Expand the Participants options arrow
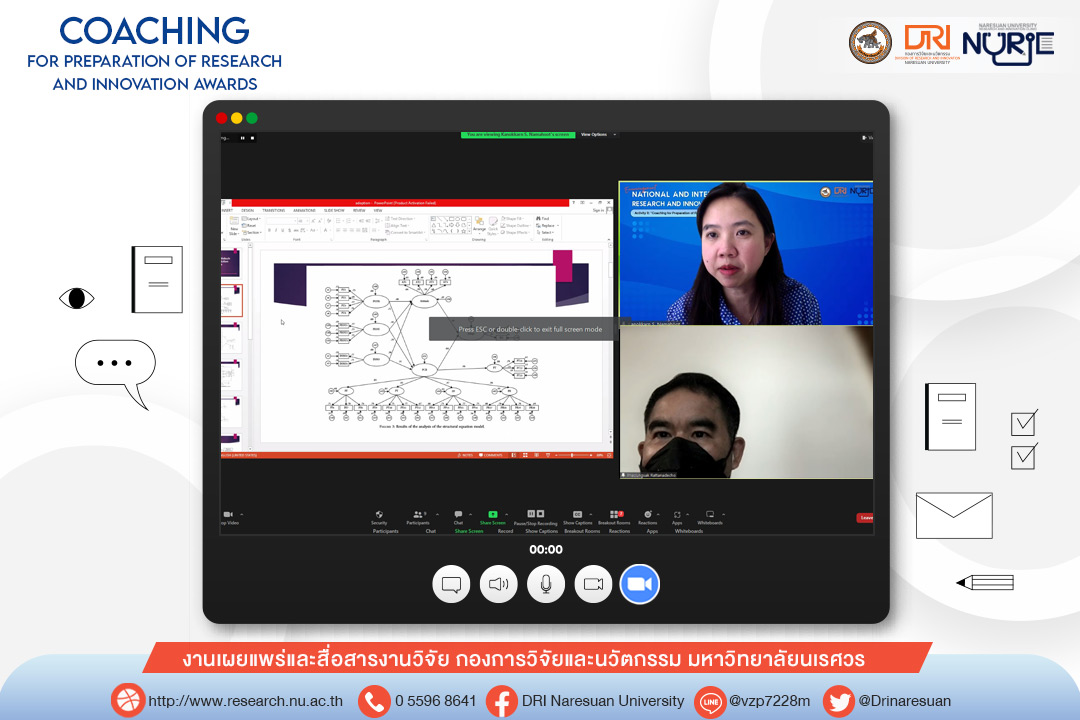 tap(437, 514)
